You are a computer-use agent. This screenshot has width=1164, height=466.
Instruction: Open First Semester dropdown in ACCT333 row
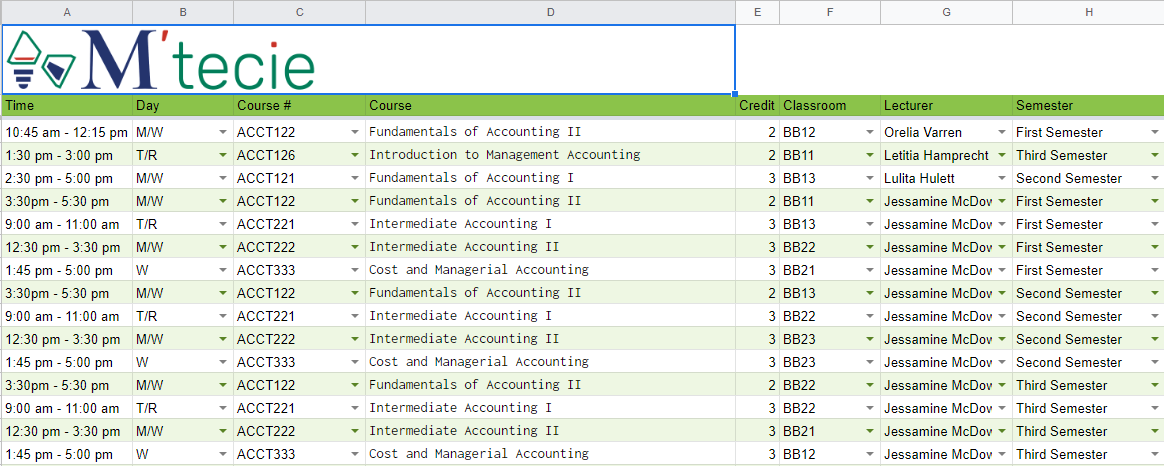tap(1154, 271)
